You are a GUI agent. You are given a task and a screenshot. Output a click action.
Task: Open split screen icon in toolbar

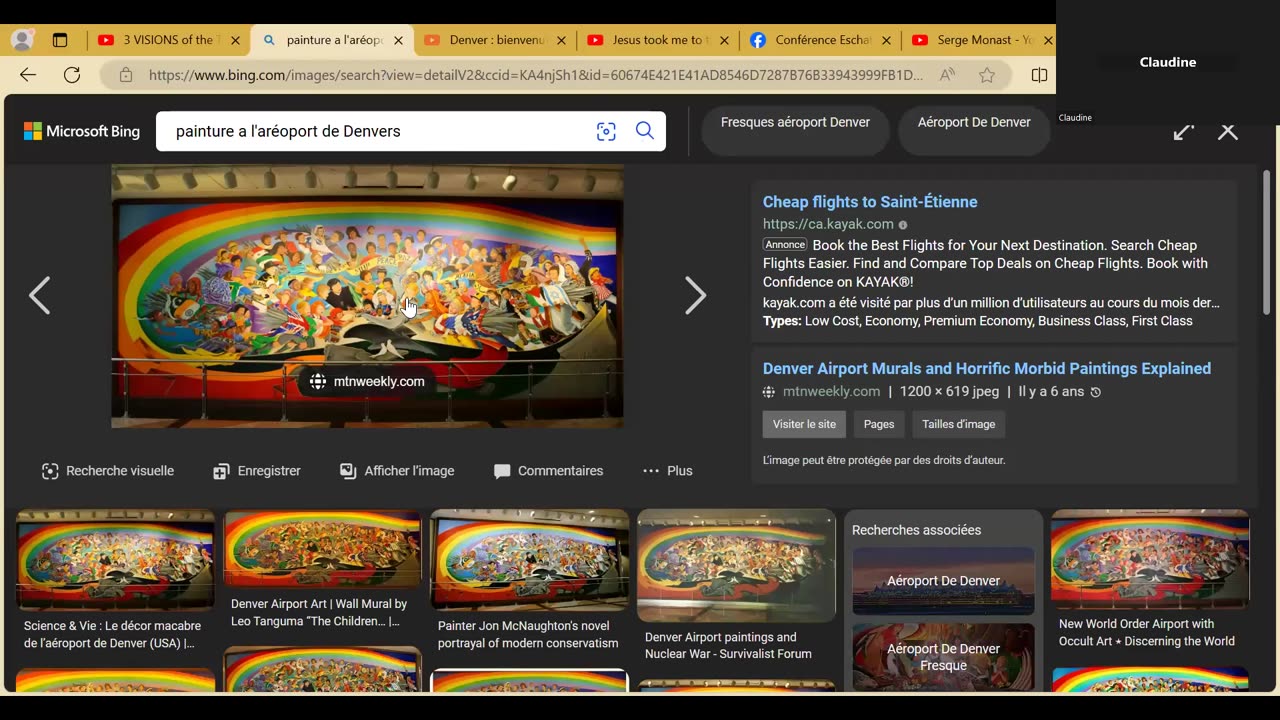[x=1039, y=75]
